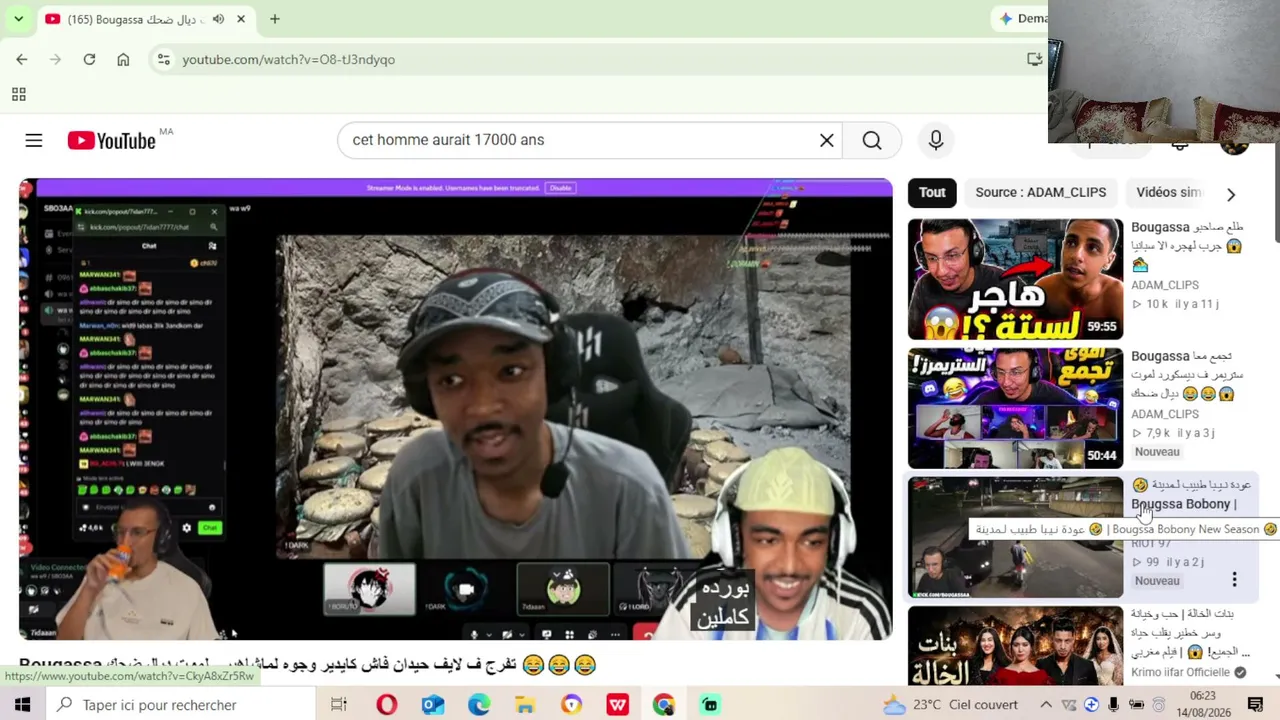Open more options for Bougssa Bobony video
This screenshot has height=720, width=1280.
(x=1234, y=580)
